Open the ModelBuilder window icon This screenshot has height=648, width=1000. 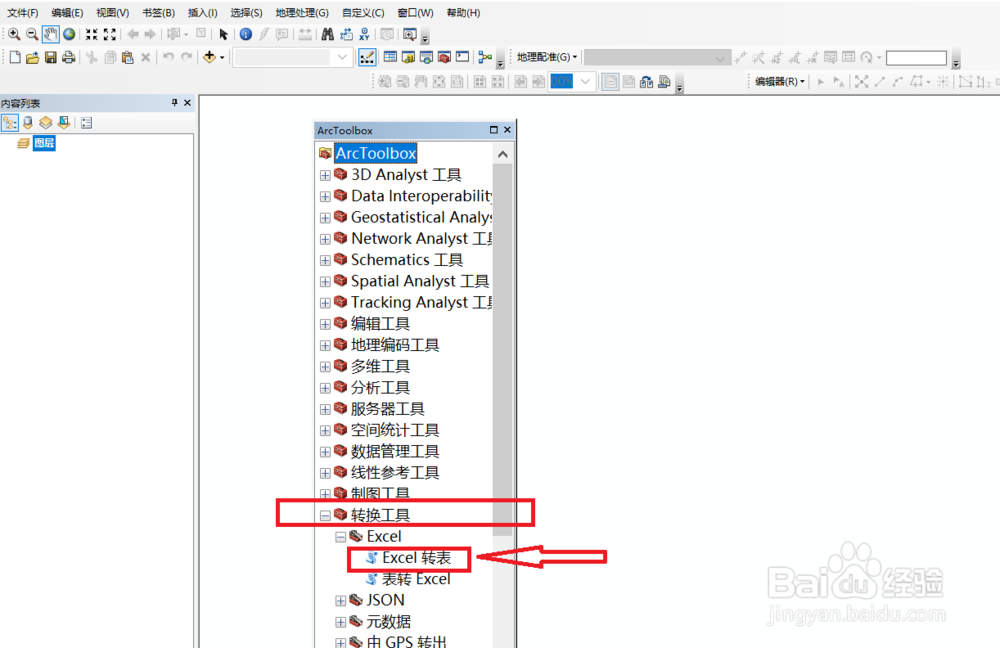(485, 57)
